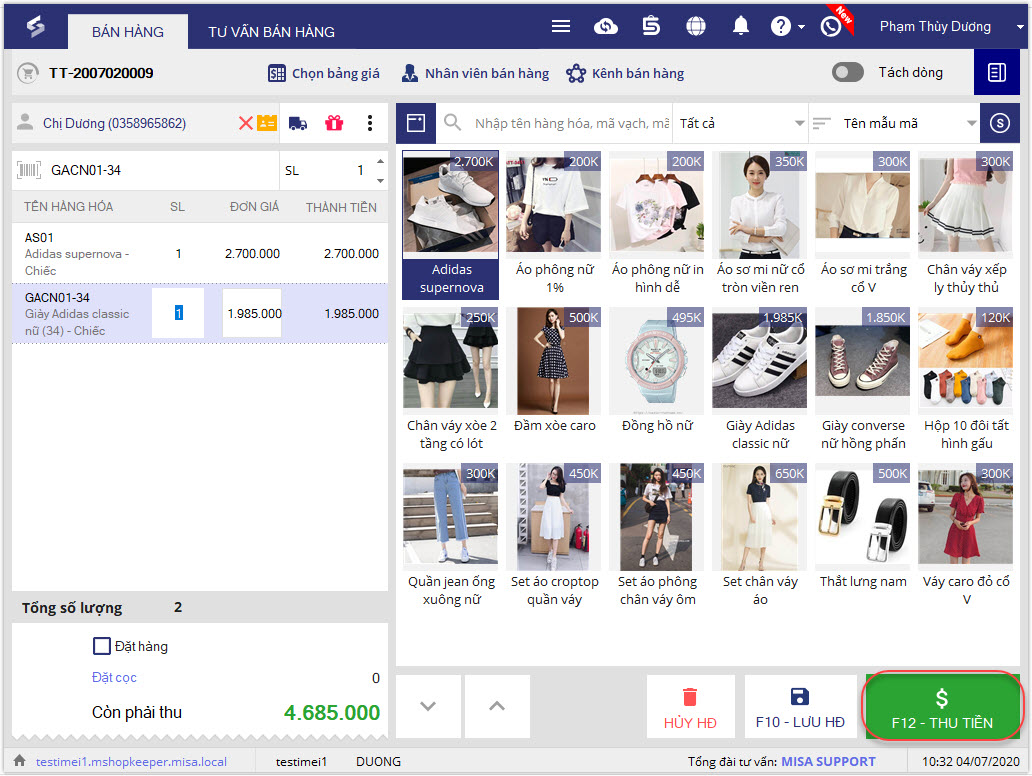This screenshot has width=1032, height=776.
Task: Open MISA SUPPORT link
Action: [x=828, y=761]
